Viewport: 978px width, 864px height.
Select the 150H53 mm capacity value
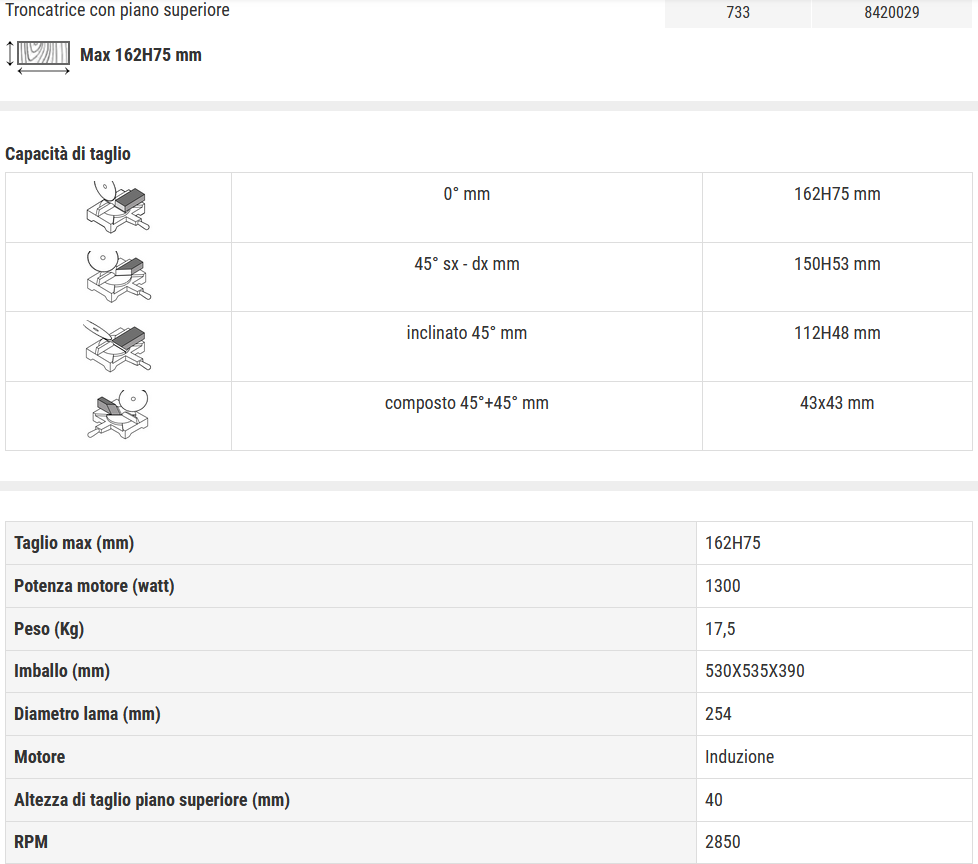pyautogui.click(x=837, y=264)
